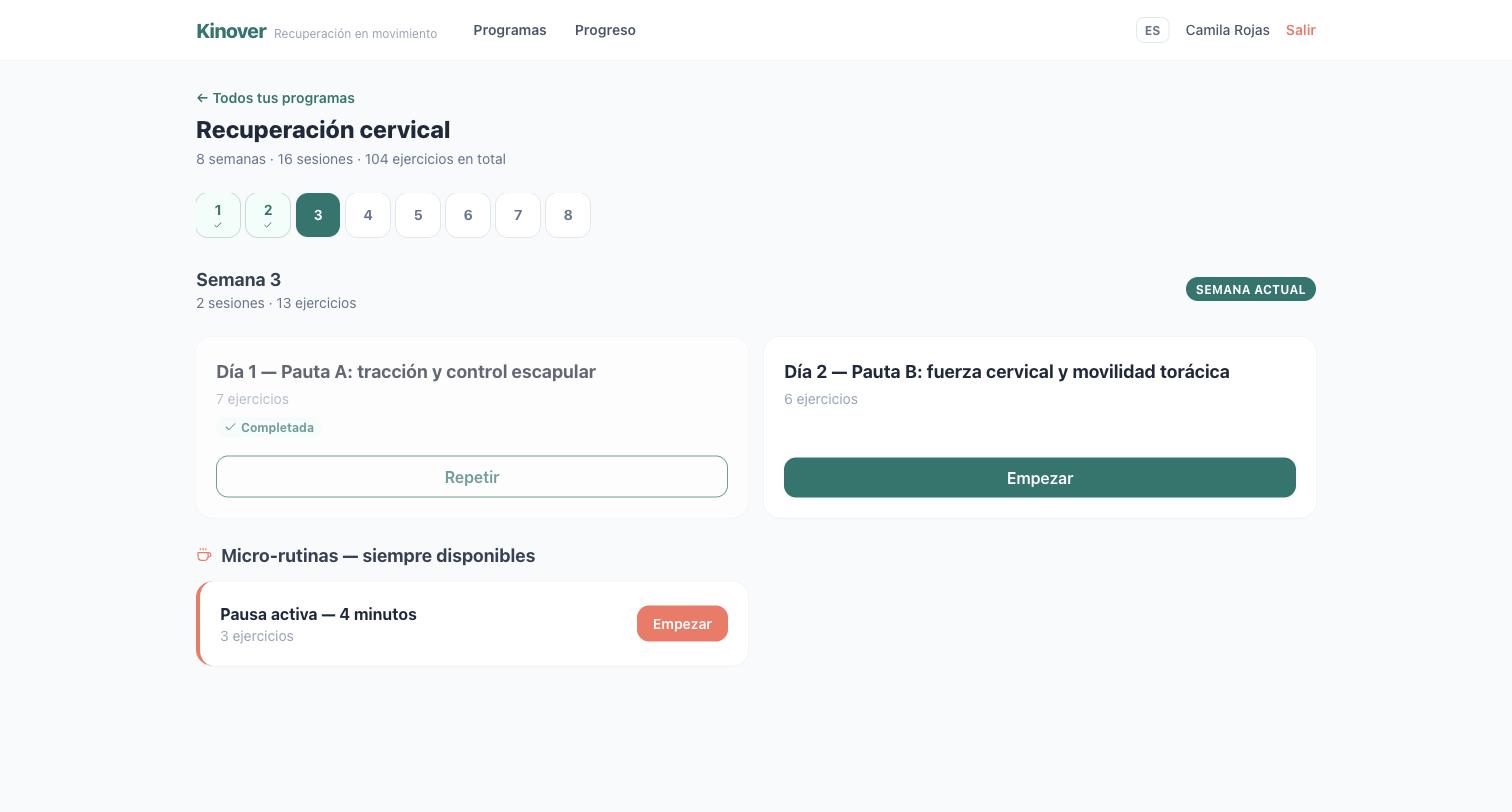Switch to week 4

368,215
